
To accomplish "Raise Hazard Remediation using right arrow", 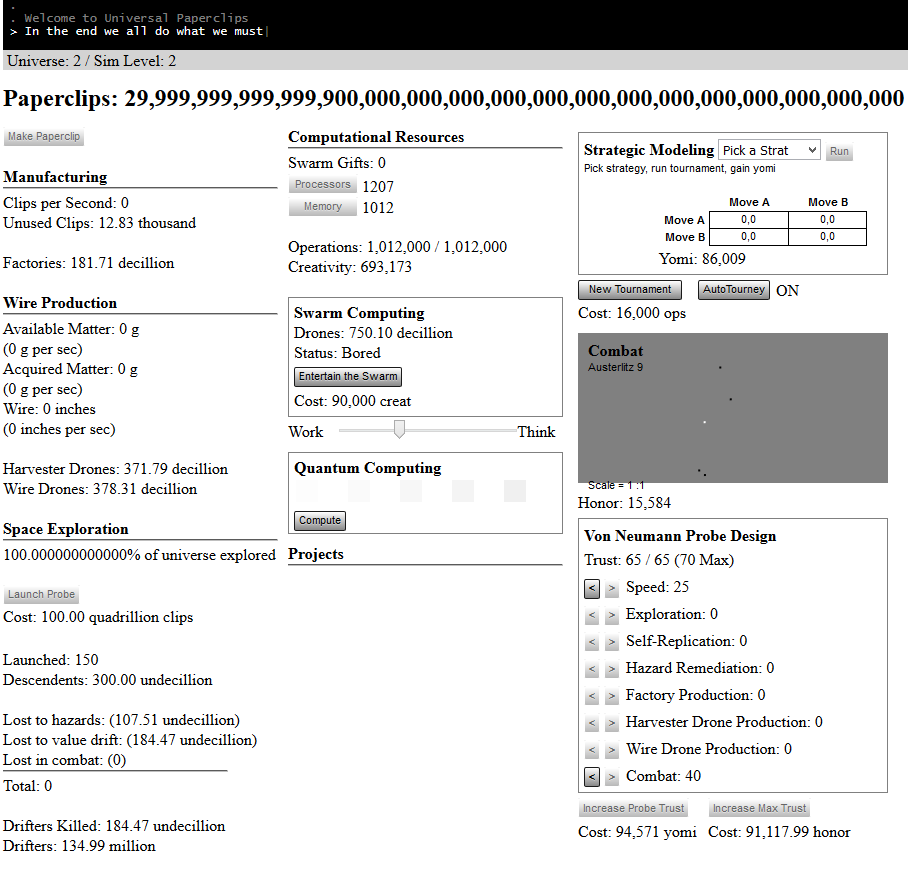I will tap(612, 670).
